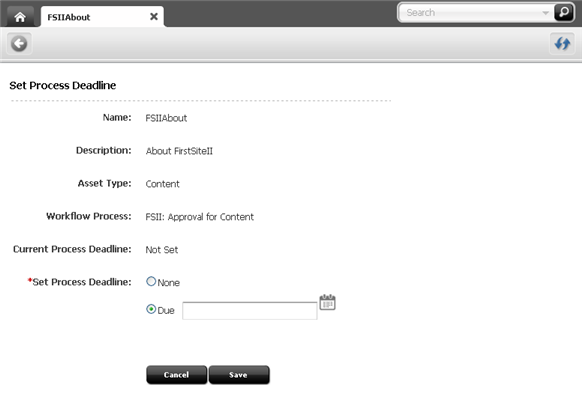Refresh using the blue arrows icon
Screen dimensions: 582x399
point(562,44)
